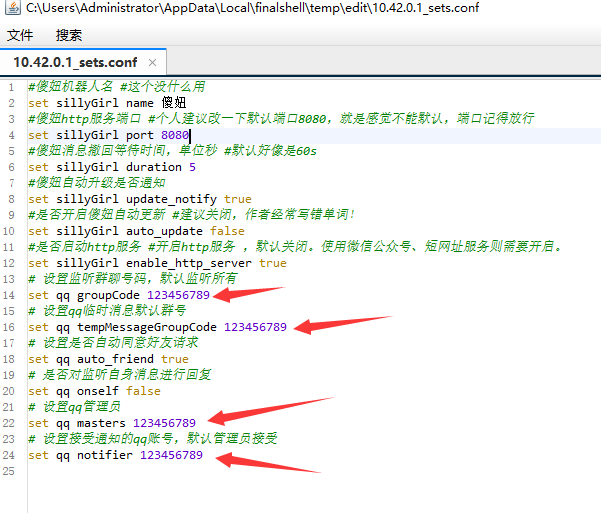
Task: Click comment 设置监听群聊号码
Action: [133, 279]
